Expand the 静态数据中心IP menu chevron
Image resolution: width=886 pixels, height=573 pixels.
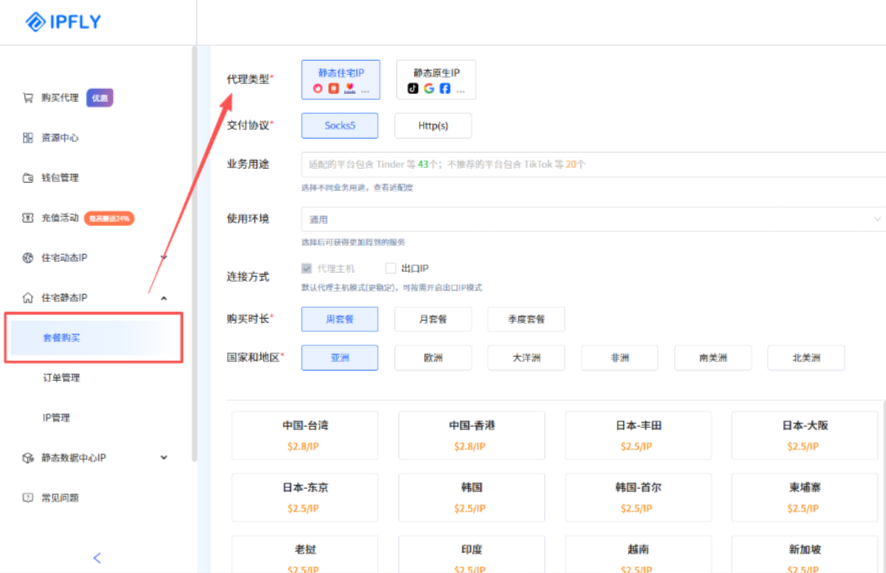pos(164,458)
